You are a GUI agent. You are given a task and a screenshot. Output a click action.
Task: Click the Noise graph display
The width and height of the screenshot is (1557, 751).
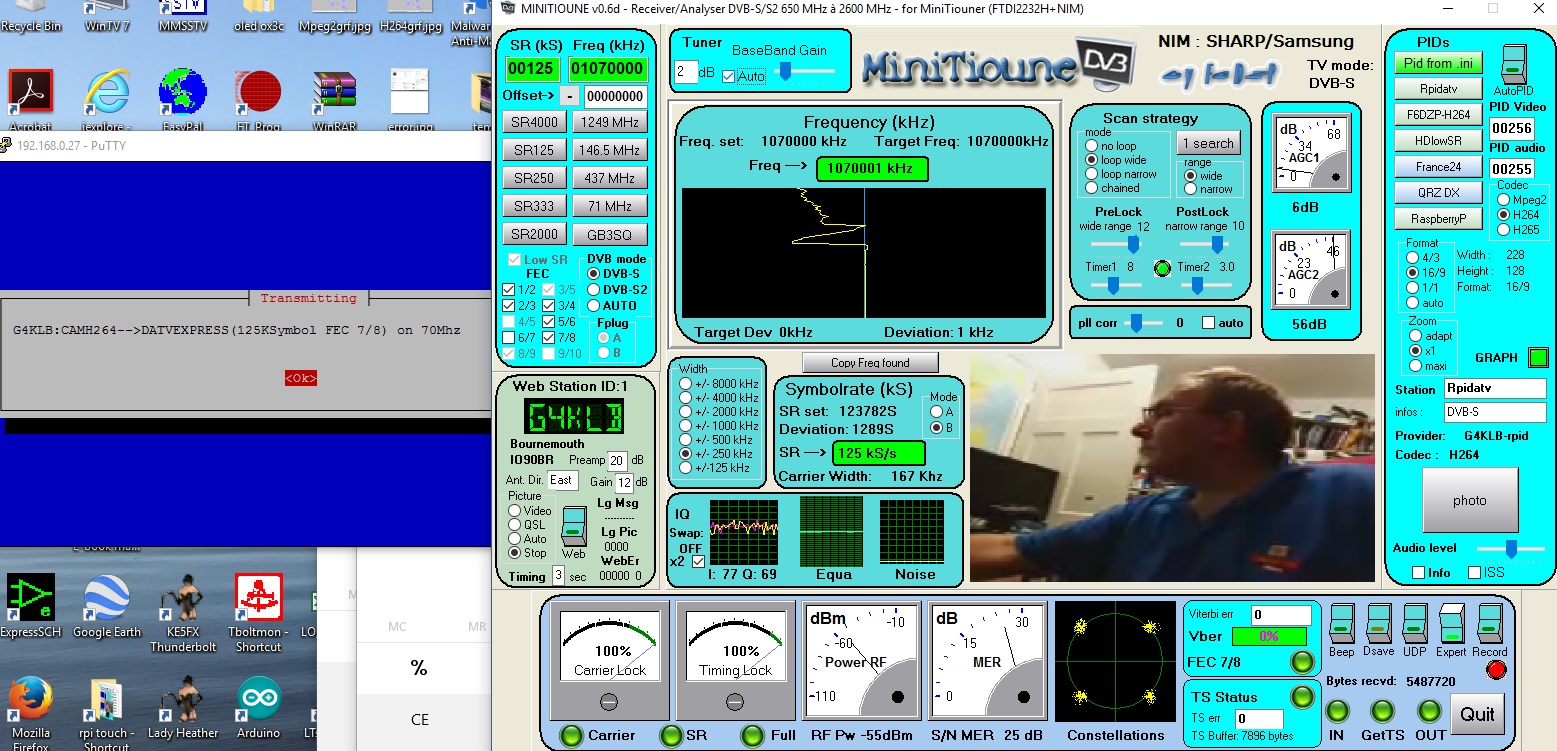pyautogui.click(x=912, y=533)
